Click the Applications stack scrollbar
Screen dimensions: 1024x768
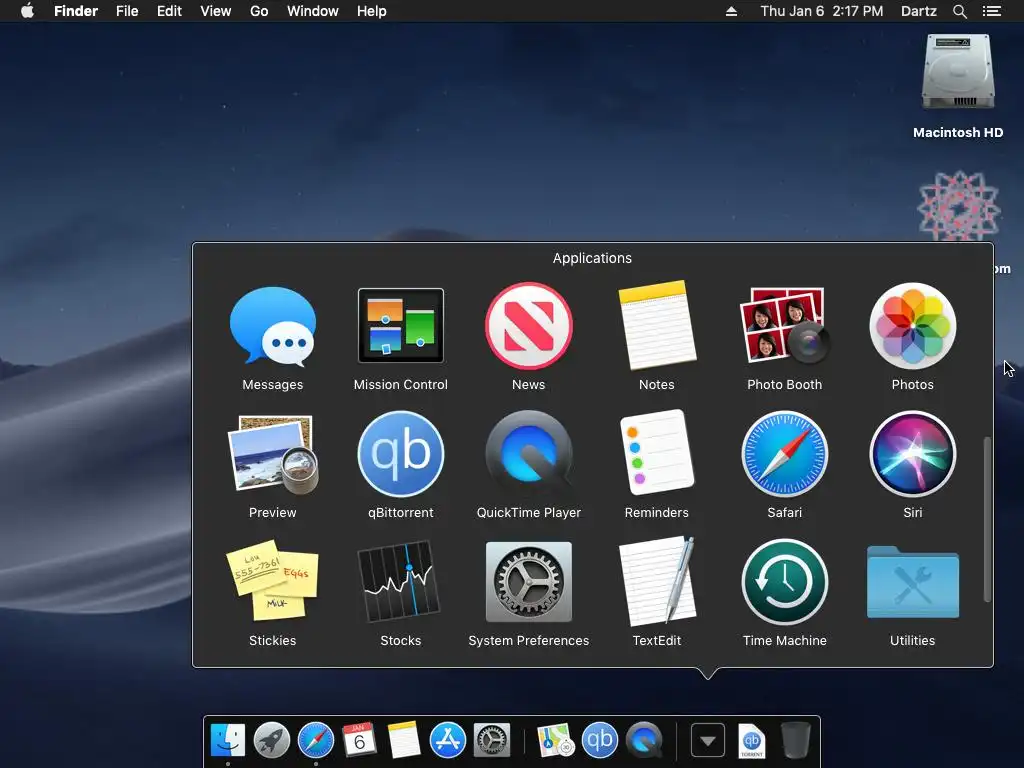pyautogui.click(x=987, y=519)
